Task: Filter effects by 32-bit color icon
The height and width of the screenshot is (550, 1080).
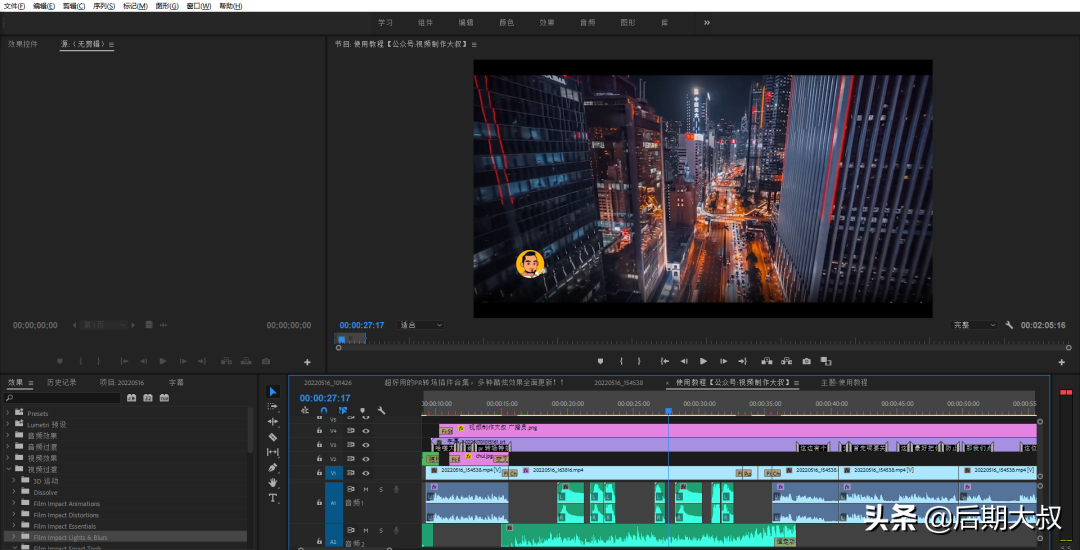Action: click(148, 398)
